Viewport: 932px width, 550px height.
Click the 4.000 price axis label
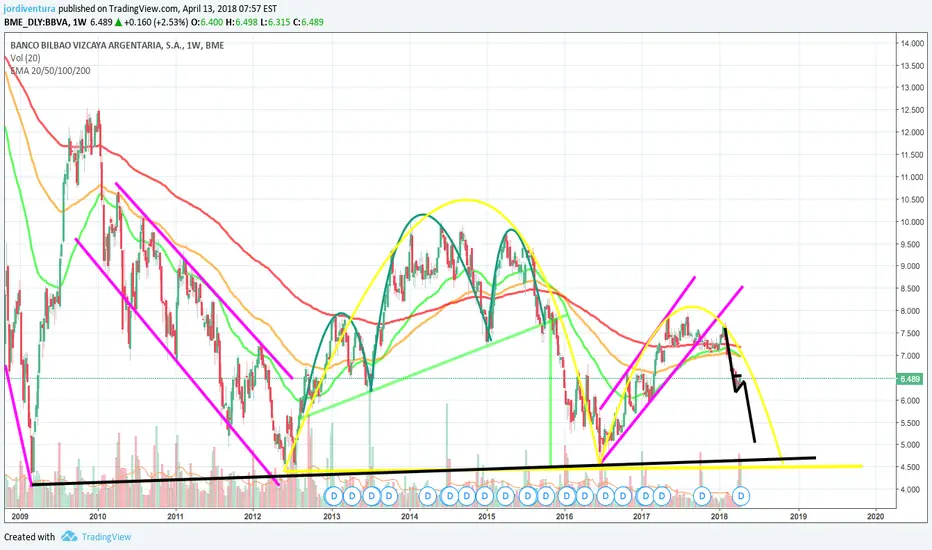pos(912,489)
